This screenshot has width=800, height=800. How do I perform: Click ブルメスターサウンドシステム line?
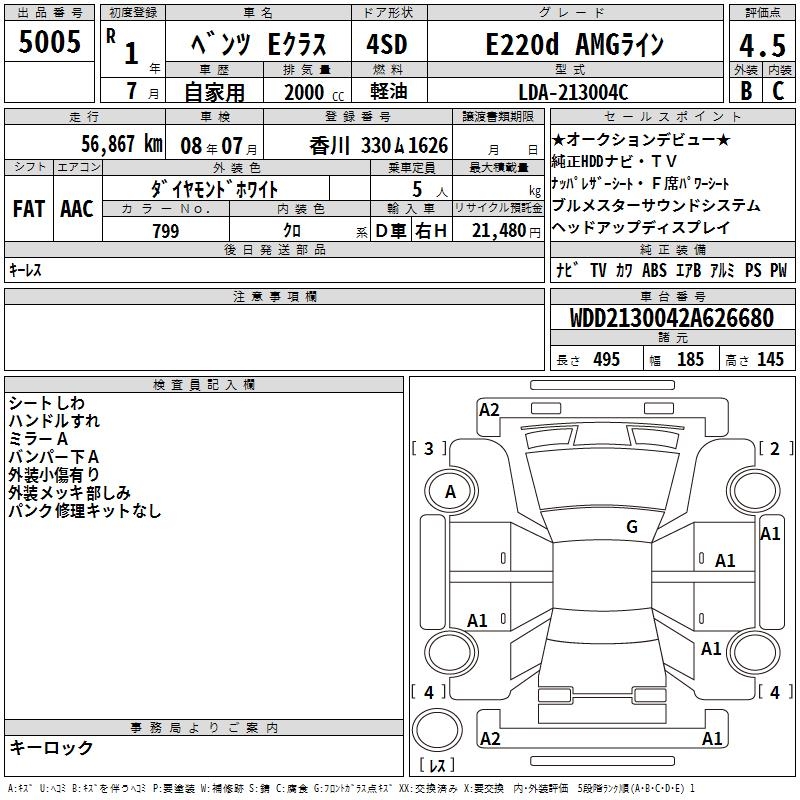click(x=656, y=205)
